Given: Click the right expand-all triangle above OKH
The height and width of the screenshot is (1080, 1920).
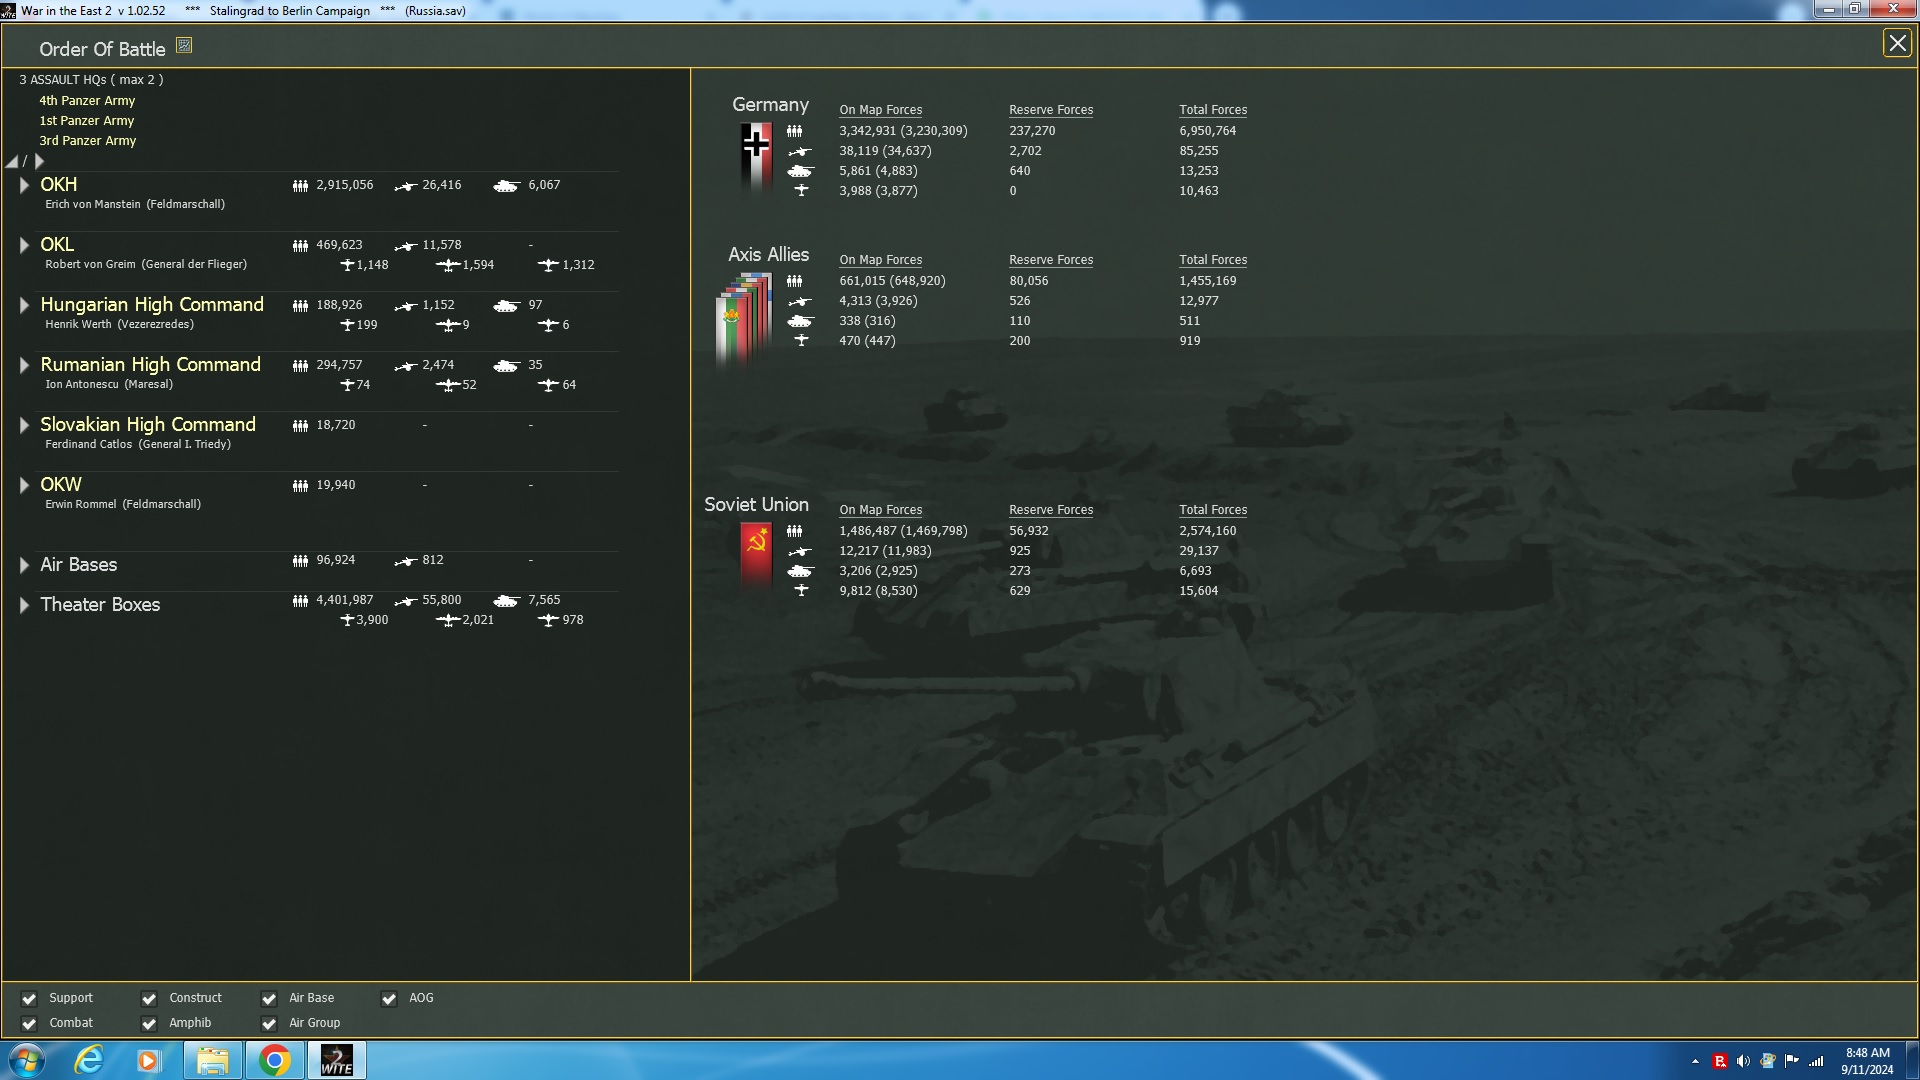Looking at the screenshot, I should pos(40,162).
